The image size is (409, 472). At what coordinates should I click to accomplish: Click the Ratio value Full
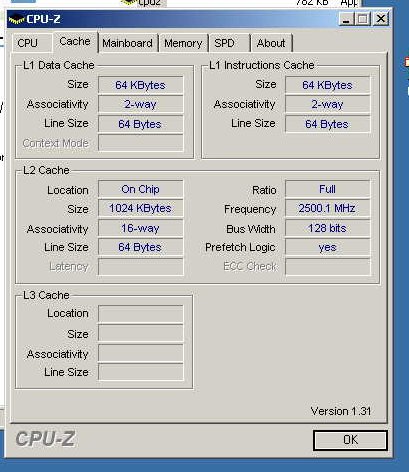(x=327, y=189)
